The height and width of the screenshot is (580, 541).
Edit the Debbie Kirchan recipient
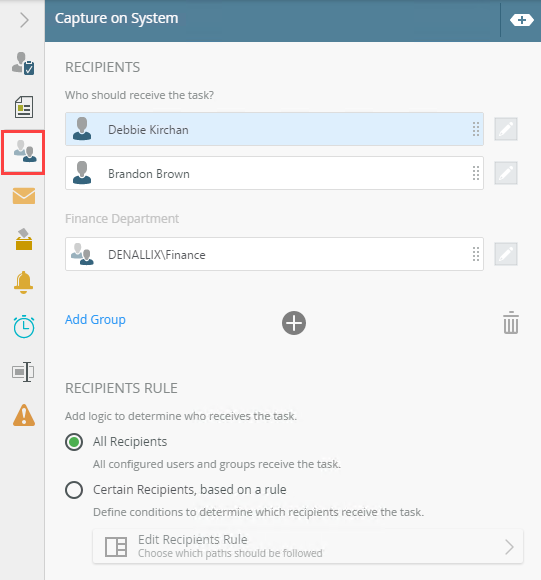[x=506, y=129]
